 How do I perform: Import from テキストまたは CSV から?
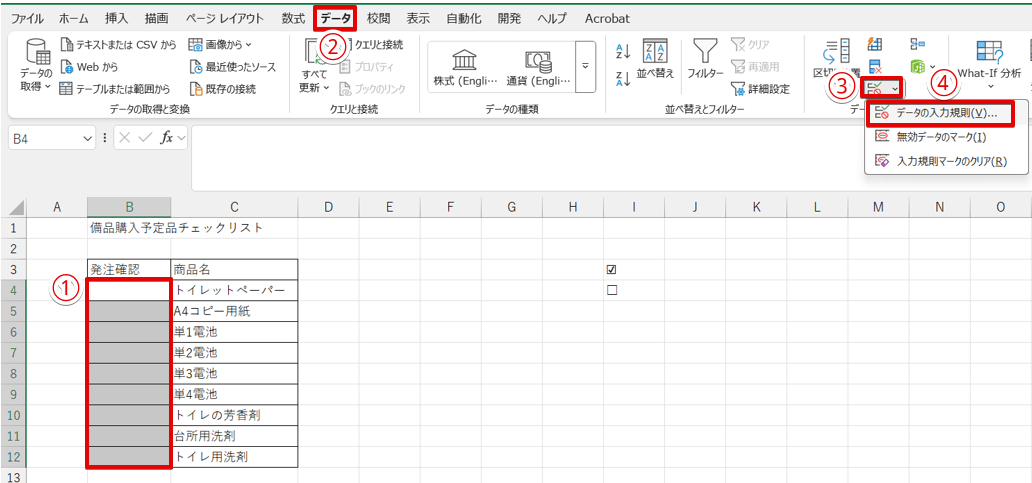click(118, 45)
